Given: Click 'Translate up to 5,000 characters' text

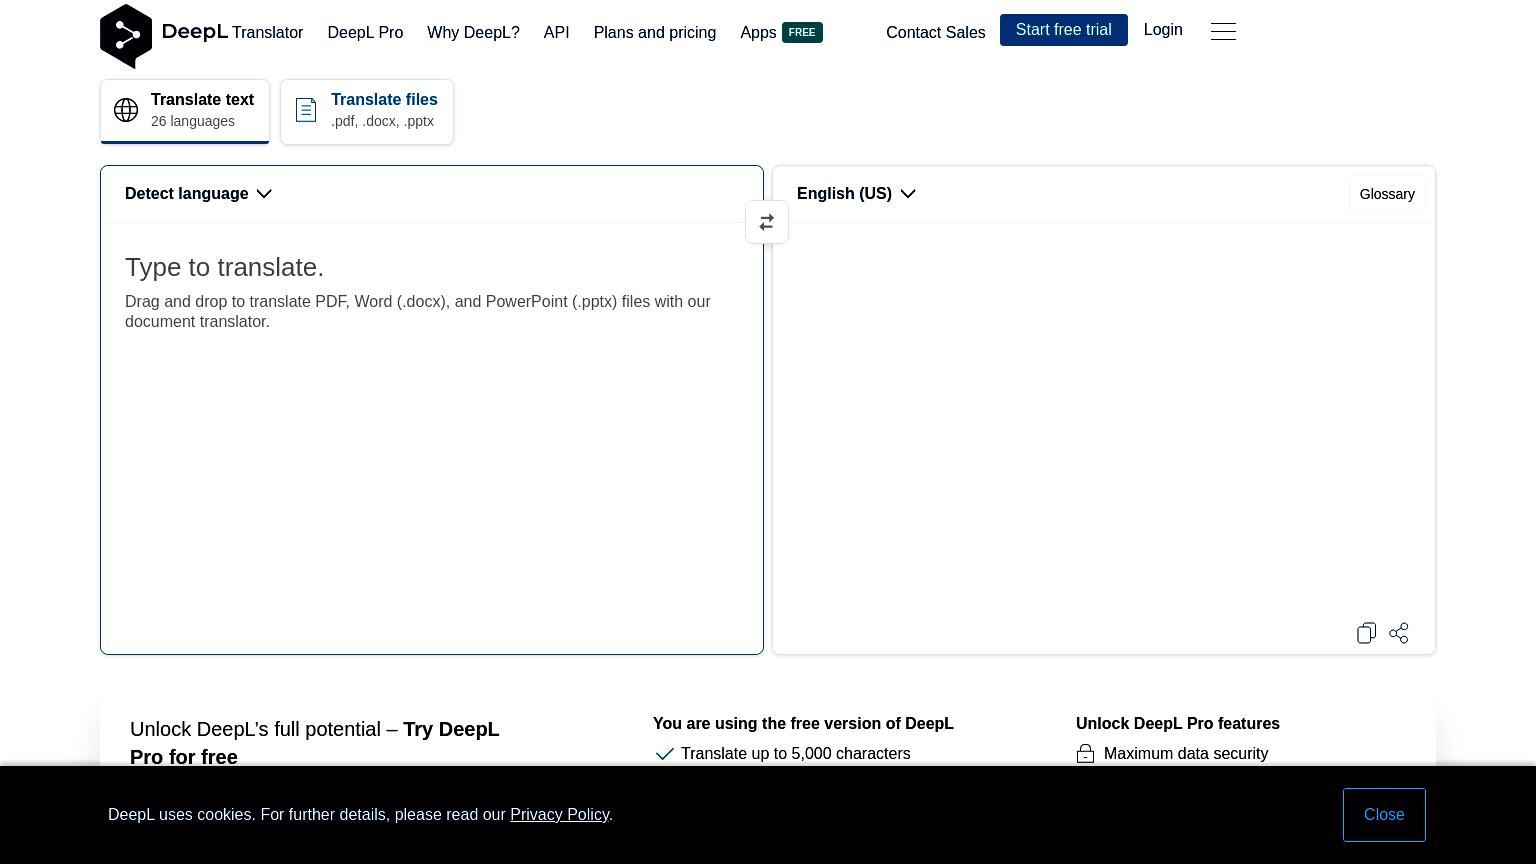Looking at the screenshot, I should coord(796,754).
